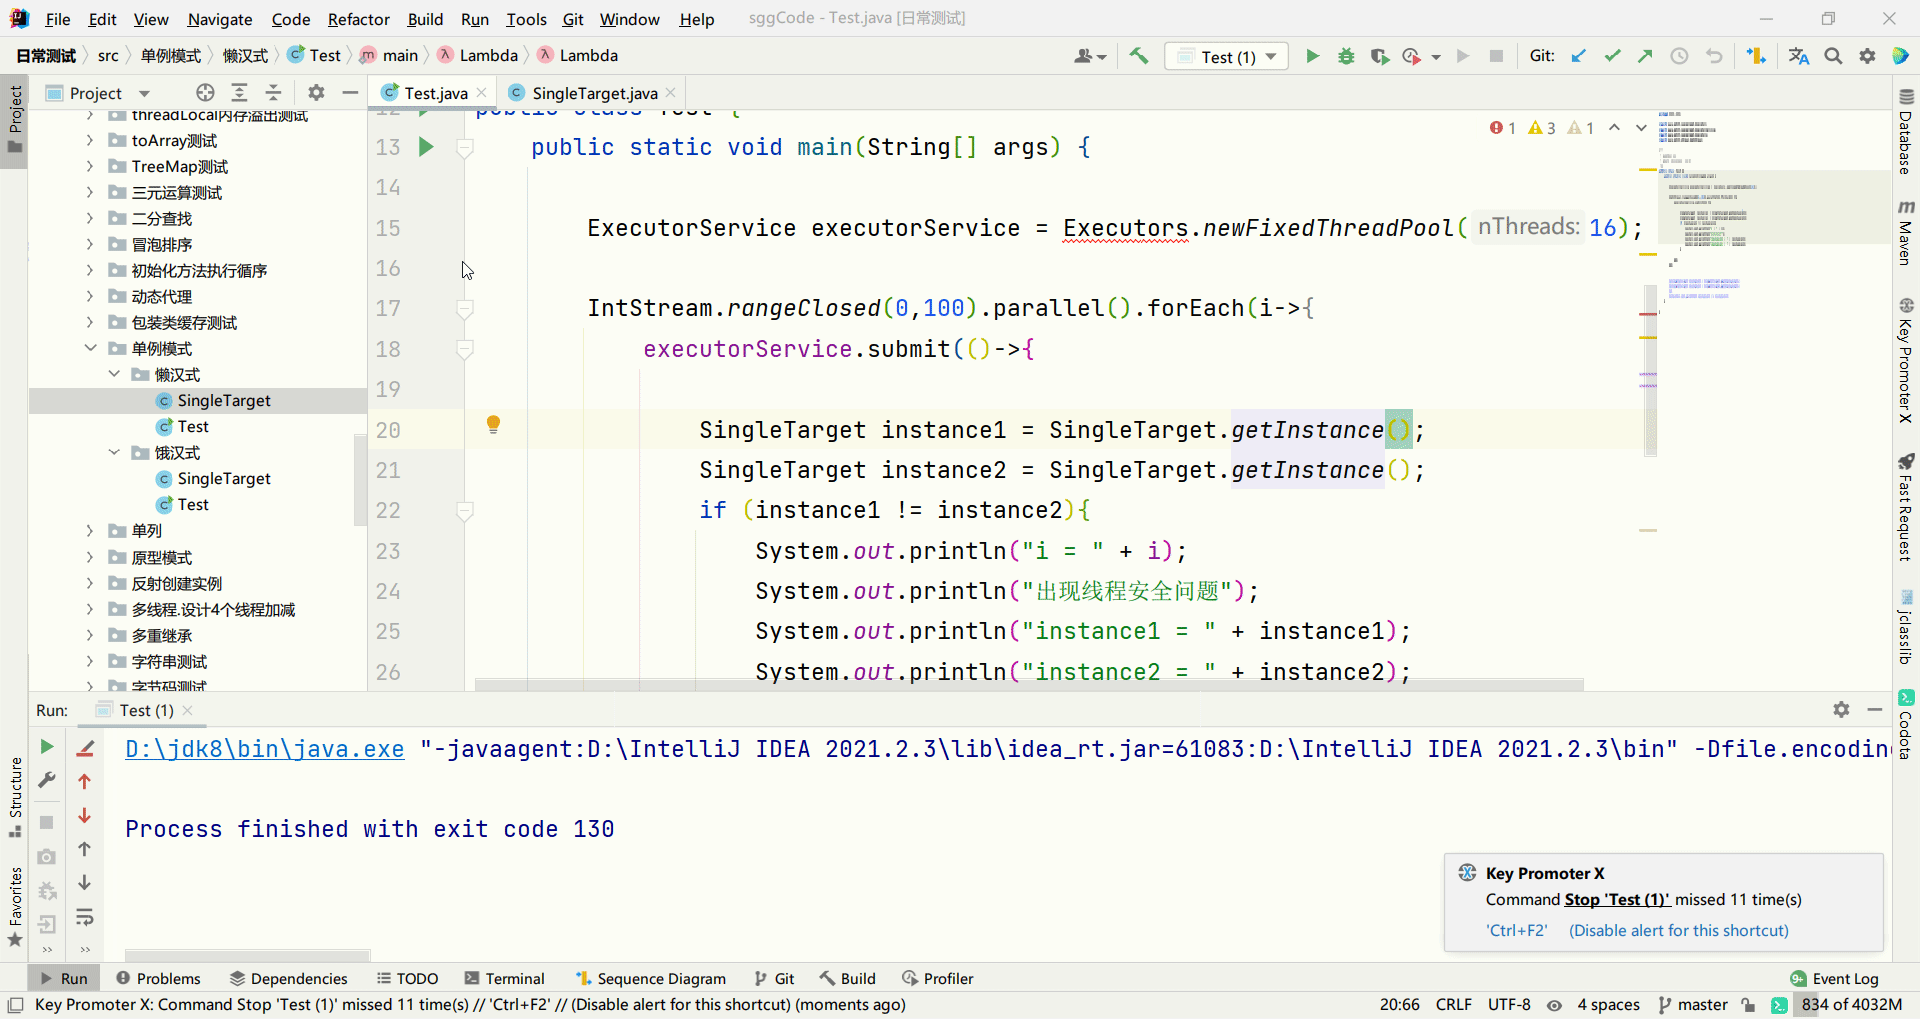Click the Build Project hammer icon
Image resolution: width=1920 pixels, height=1019 pixels.
coord(1138,56)
